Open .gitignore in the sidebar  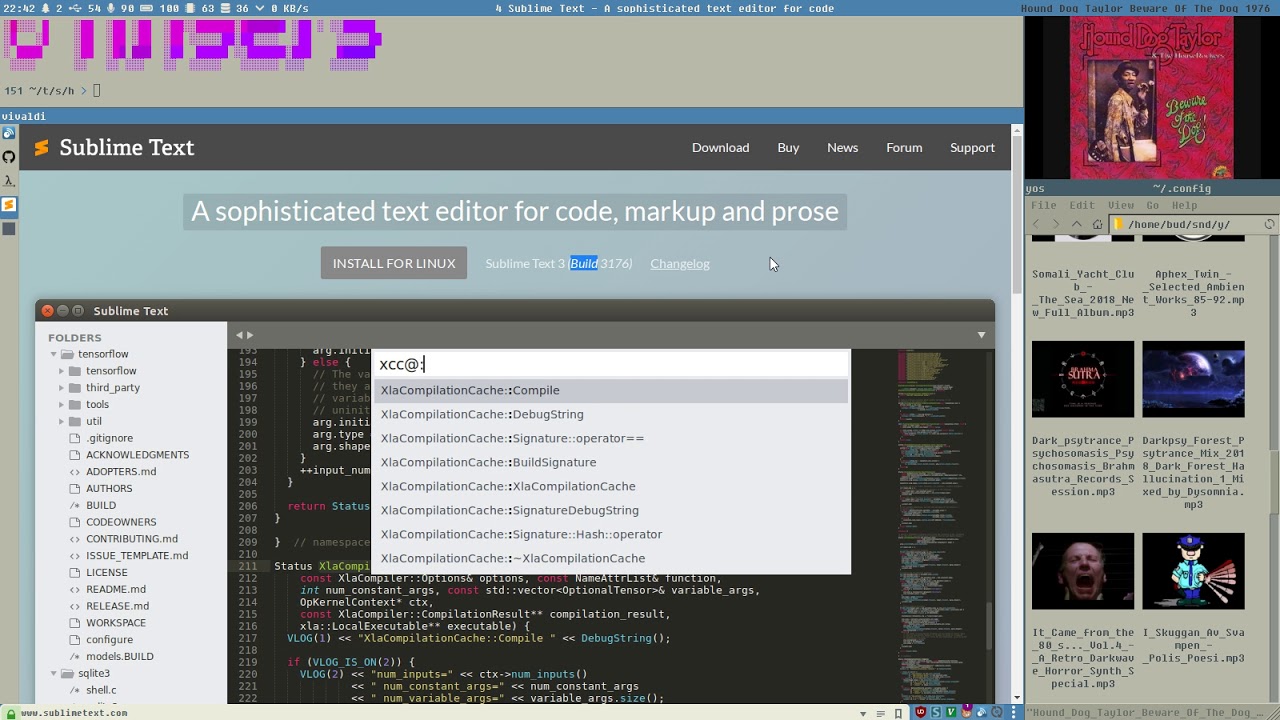click(109, 438)
